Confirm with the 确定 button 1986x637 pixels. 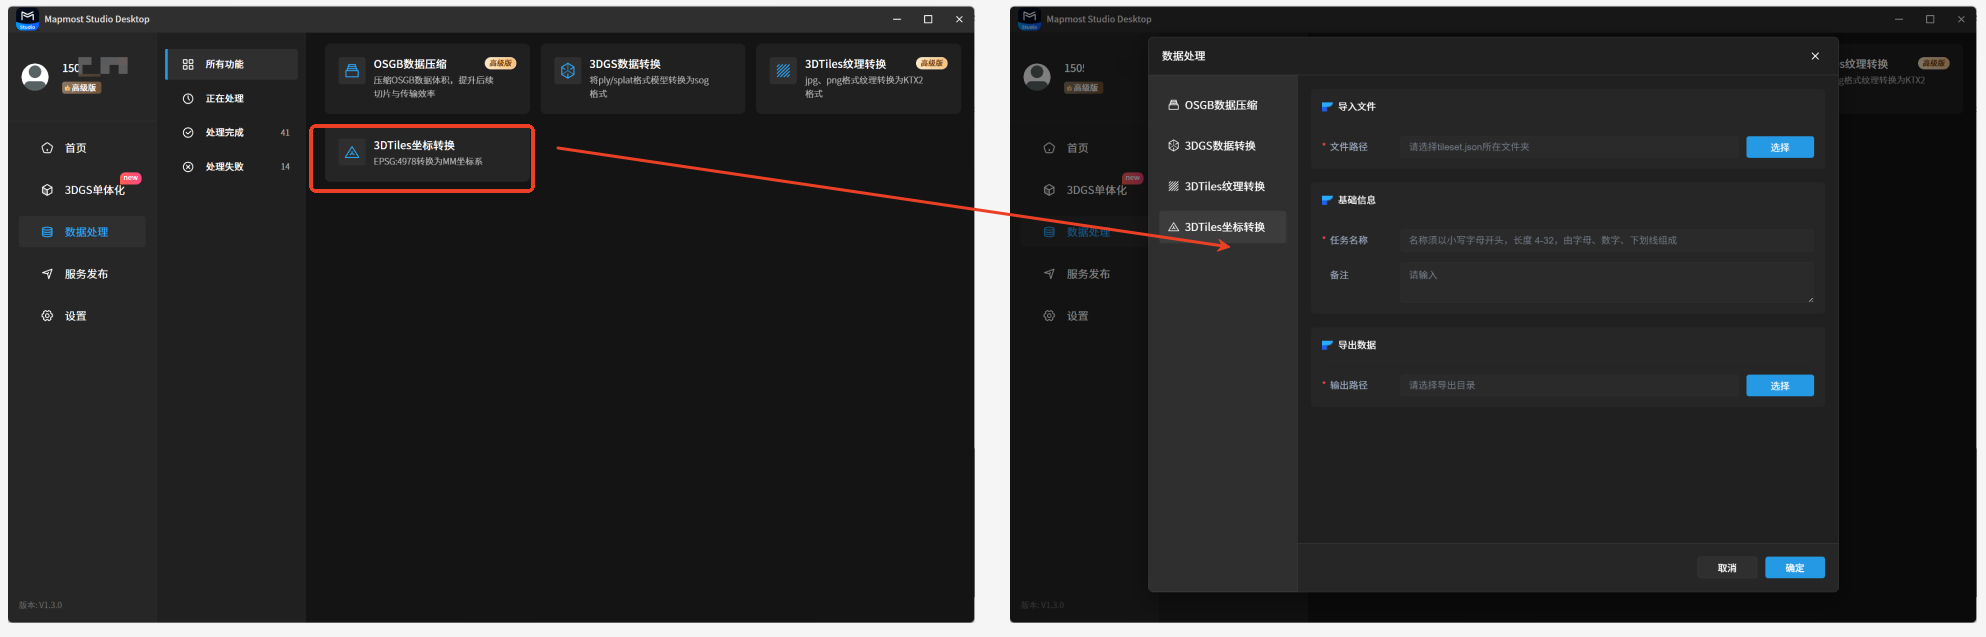click(x=1795, y=568)
